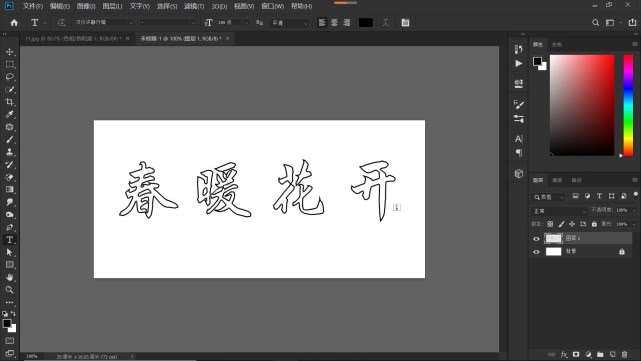The height and width of the screenshot is (361, 641).
Task: Open the 编辑(E) menu
Action: [60, 6]
